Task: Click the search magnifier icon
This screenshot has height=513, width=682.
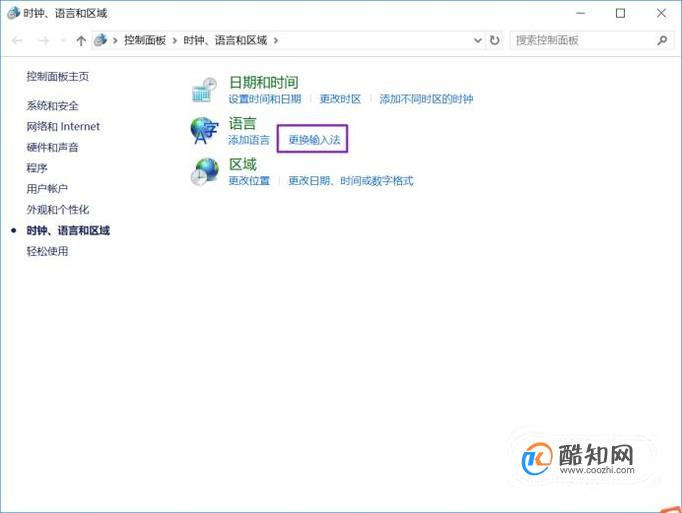Action: point(662,40)
